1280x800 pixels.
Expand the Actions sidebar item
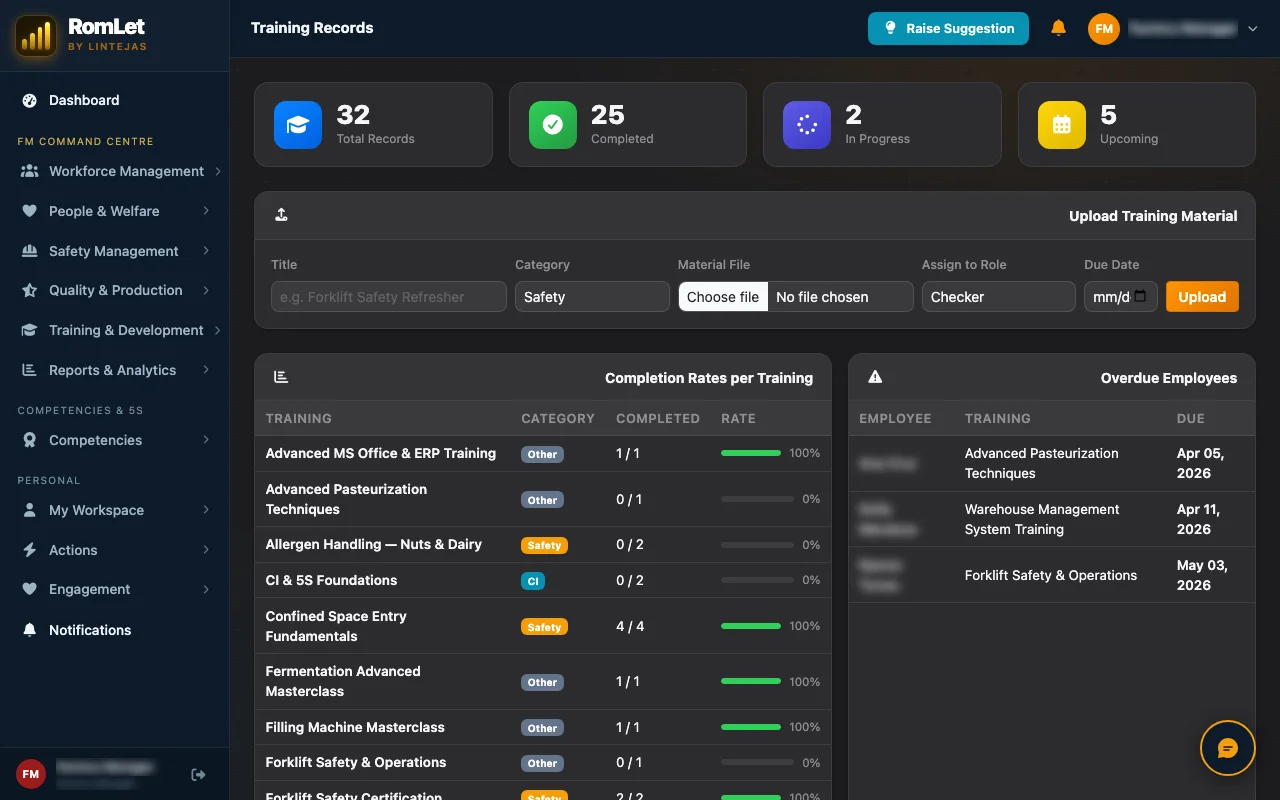pyautogui.click(x=115, y=550)
